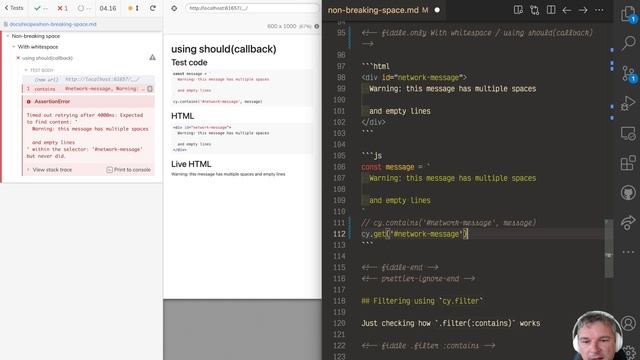Show additional views via activity bar ellipsis
Viewport: 640px width, 360px height.
point(629,252)
